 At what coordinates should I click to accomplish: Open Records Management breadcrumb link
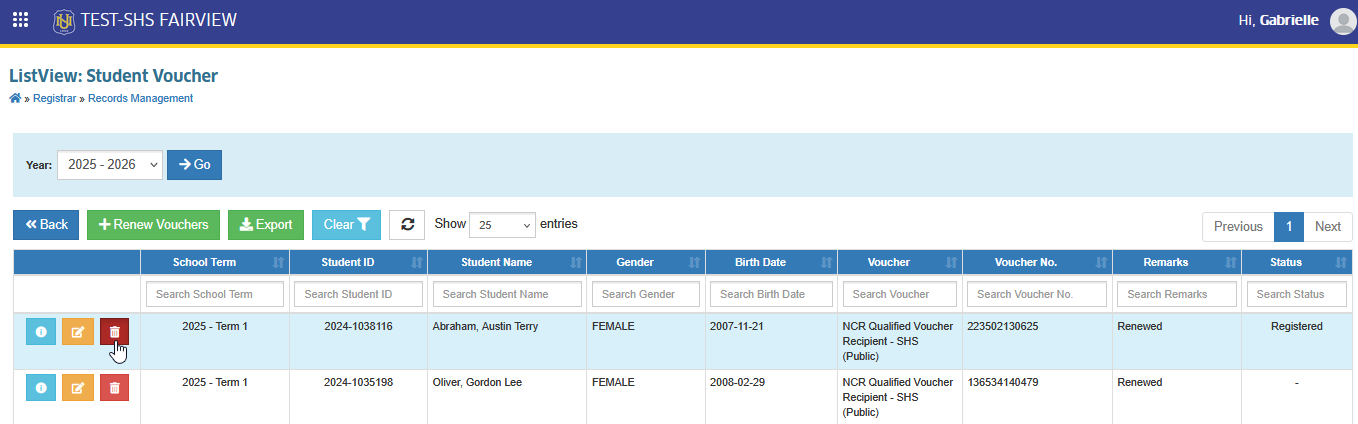(x=140, y=98)
